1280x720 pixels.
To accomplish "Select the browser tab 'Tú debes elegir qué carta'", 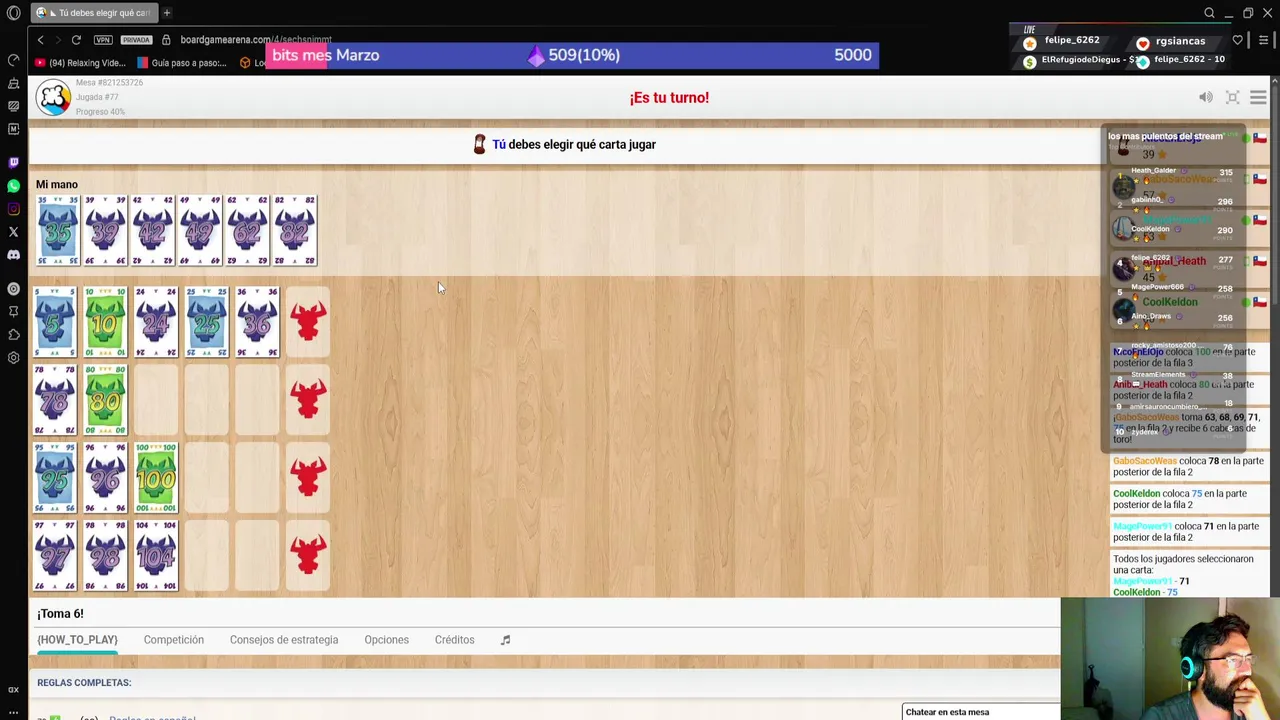I will (x=92, y=13).
